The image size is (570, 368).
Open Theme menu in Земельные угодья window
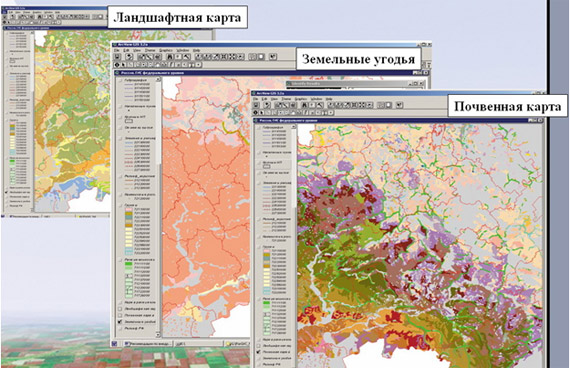[x=150, y=50]
